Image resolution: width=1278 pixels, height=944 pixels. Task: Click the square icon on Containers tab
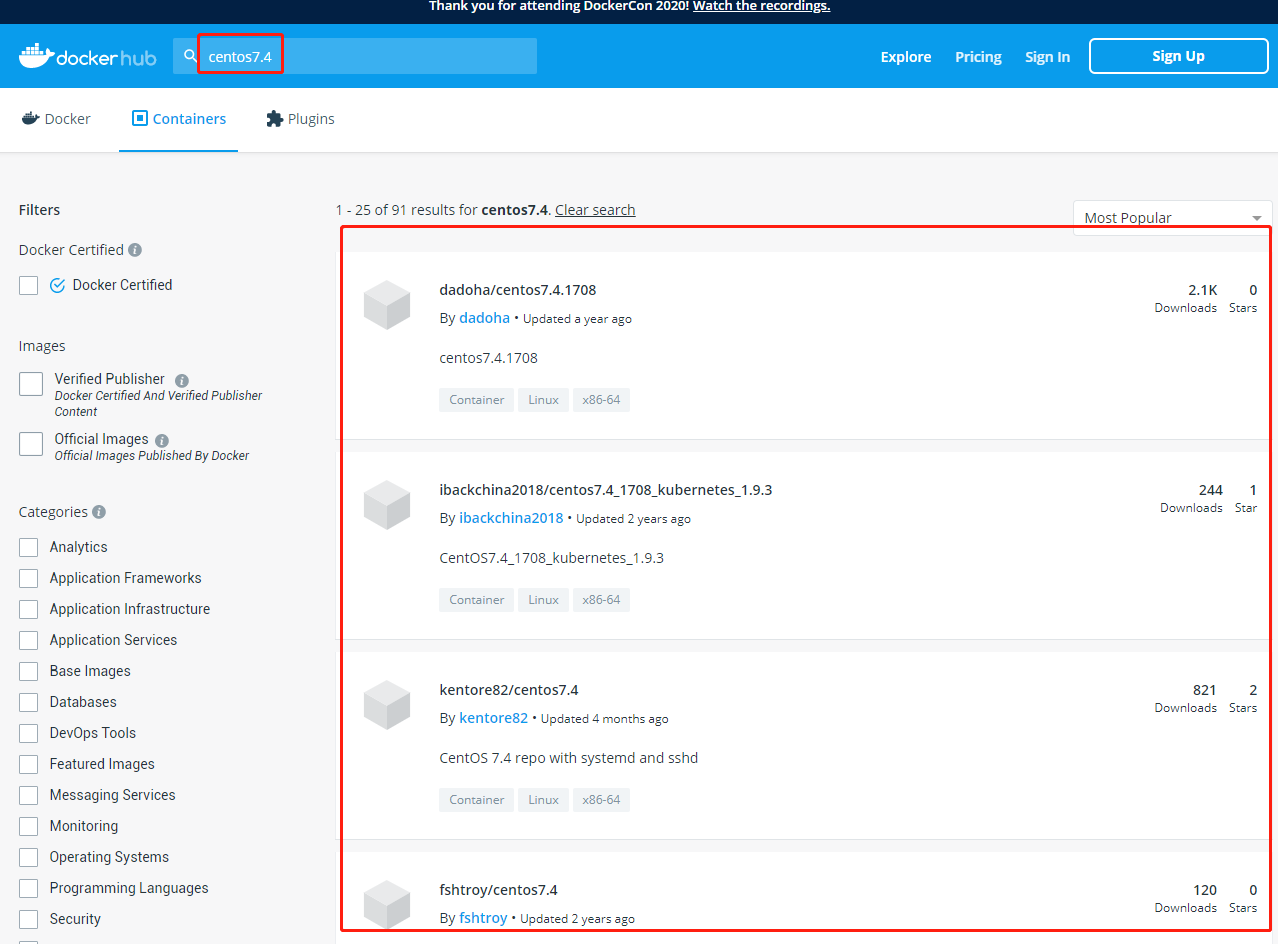click(140, 118)
